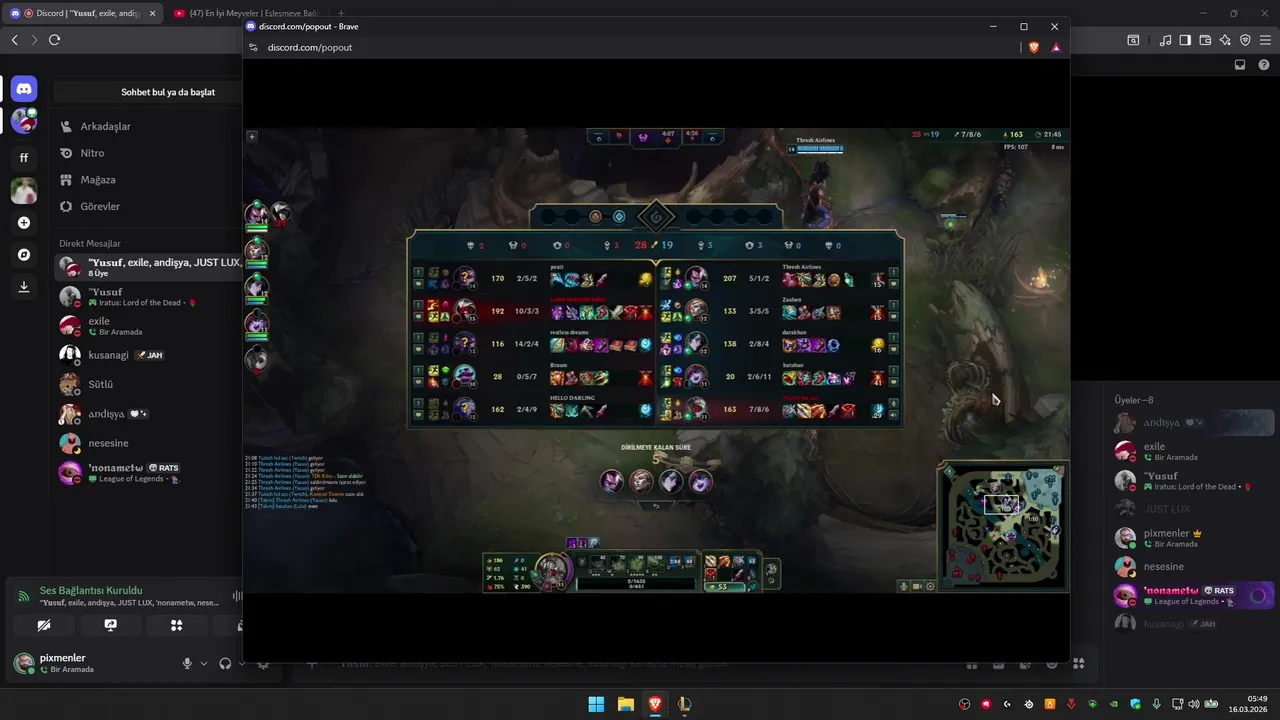
Task: Toggle Brave sidebar panel icon
Action: [x=1185, y=40]
